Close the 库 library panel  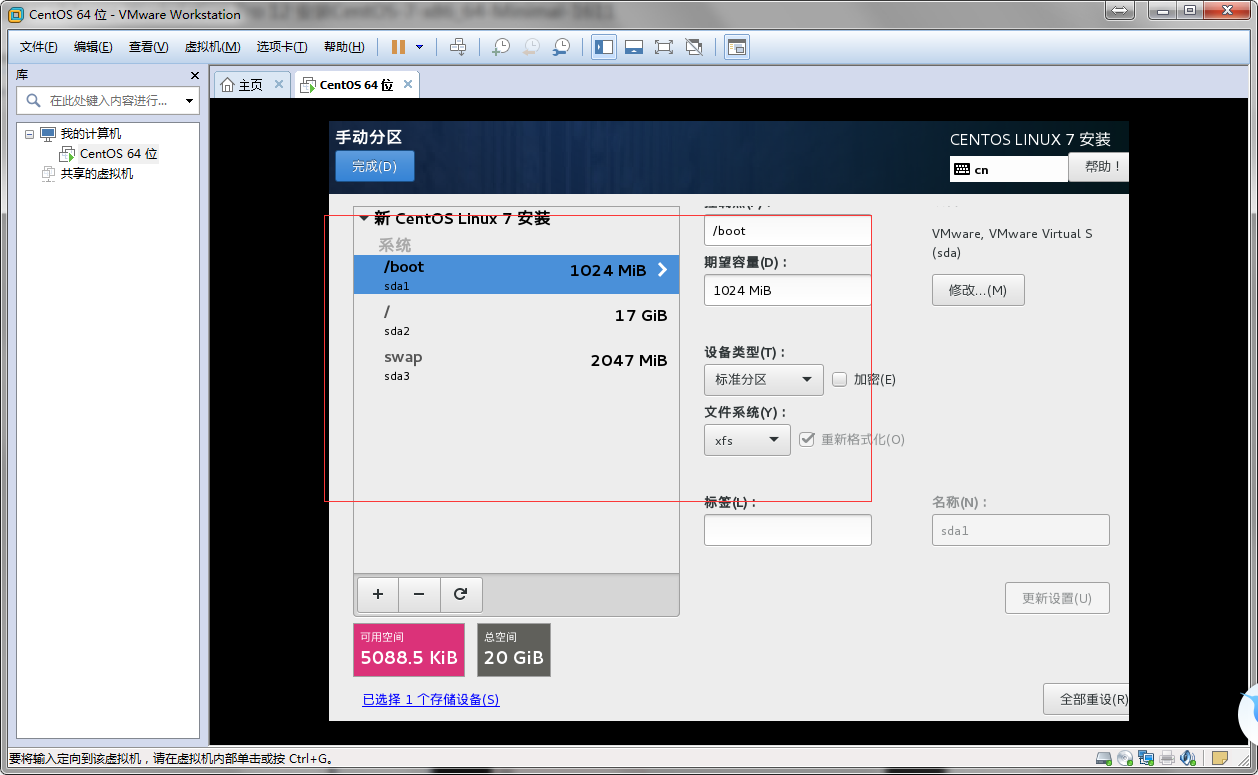coord(195,75)
